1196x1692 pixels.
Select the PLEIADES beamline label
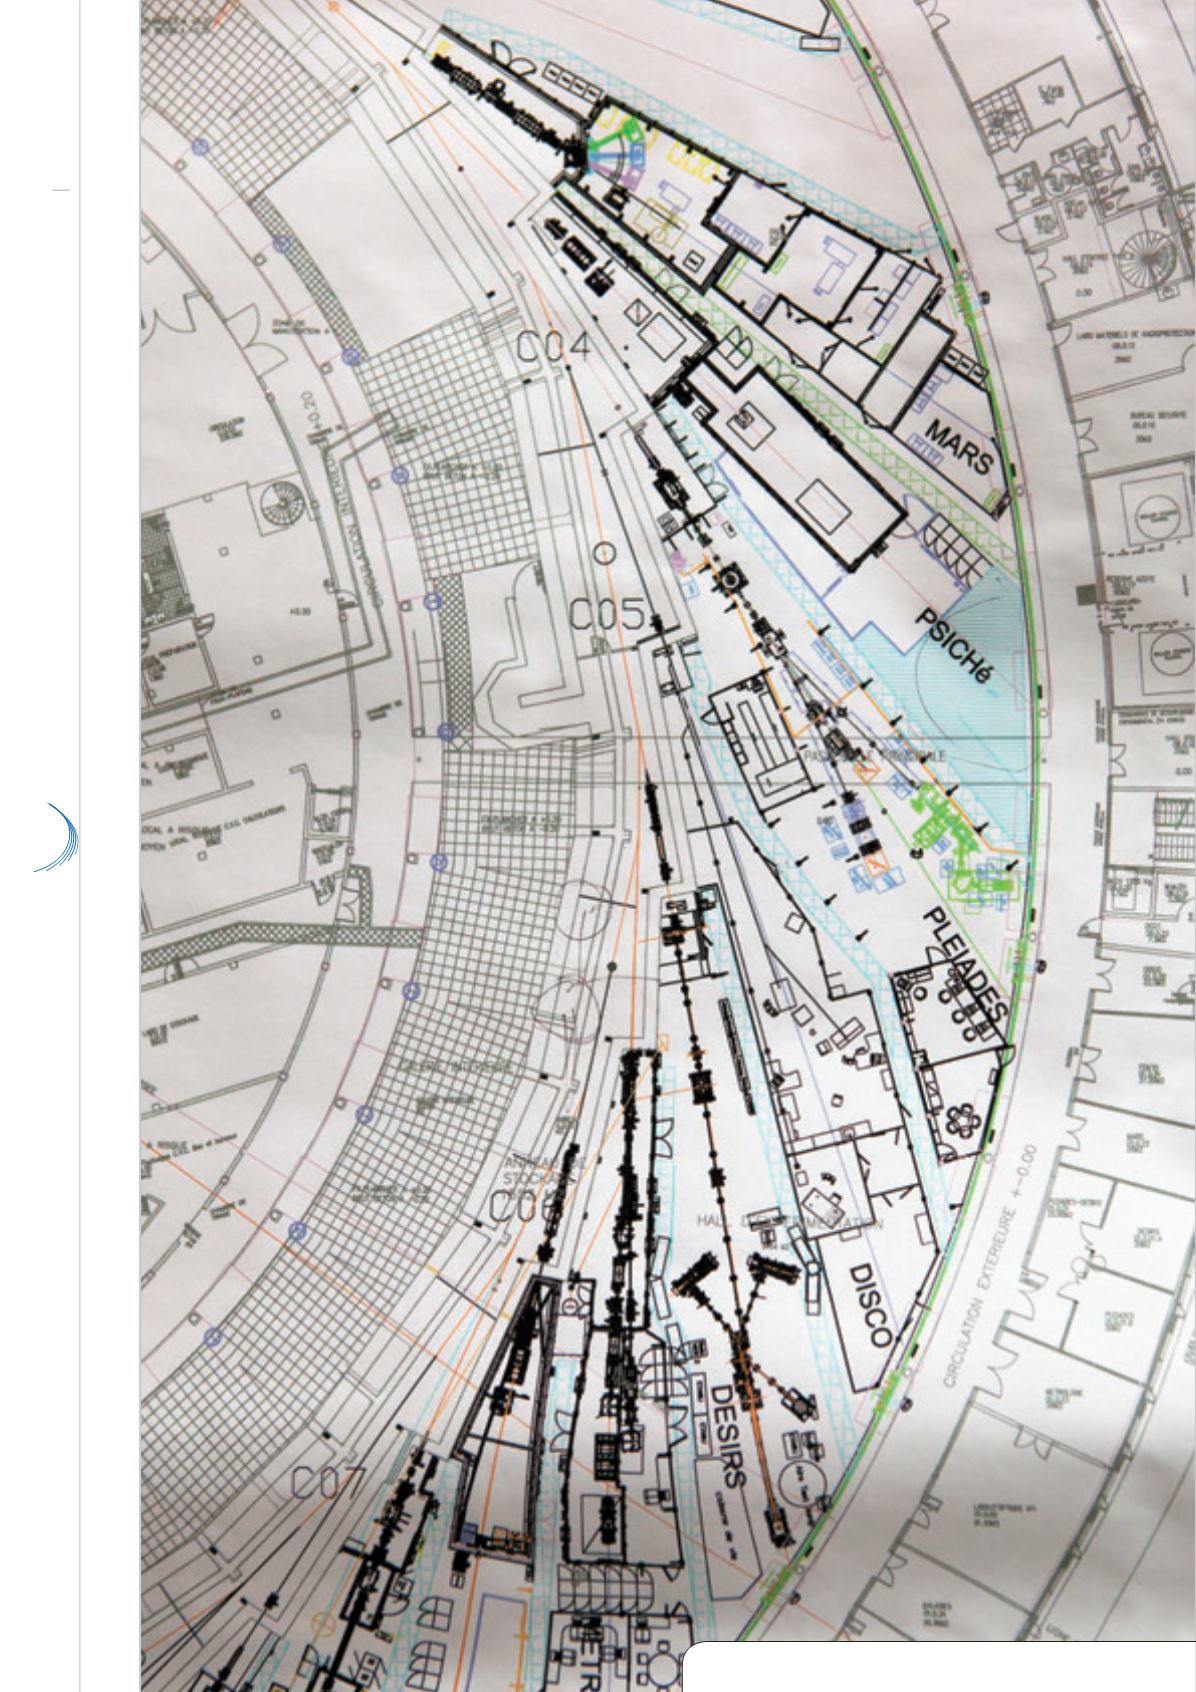[967, 962]
